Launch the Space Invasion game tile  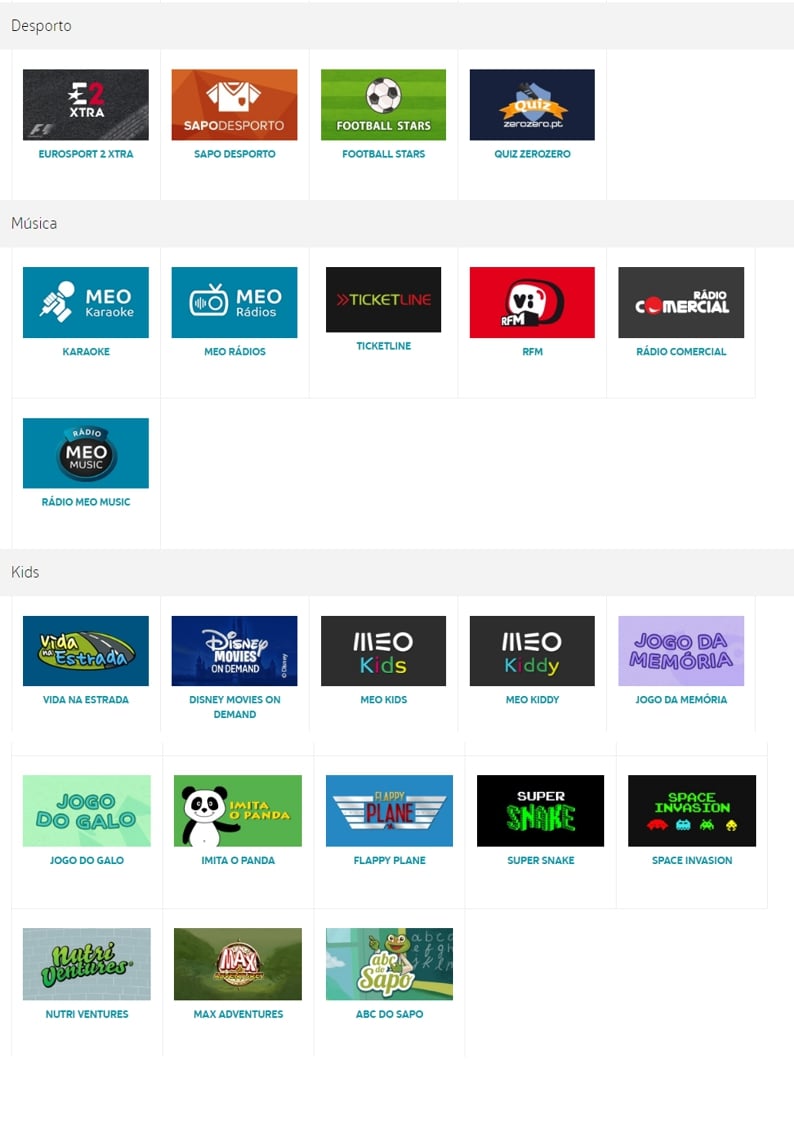click(692, 811)
